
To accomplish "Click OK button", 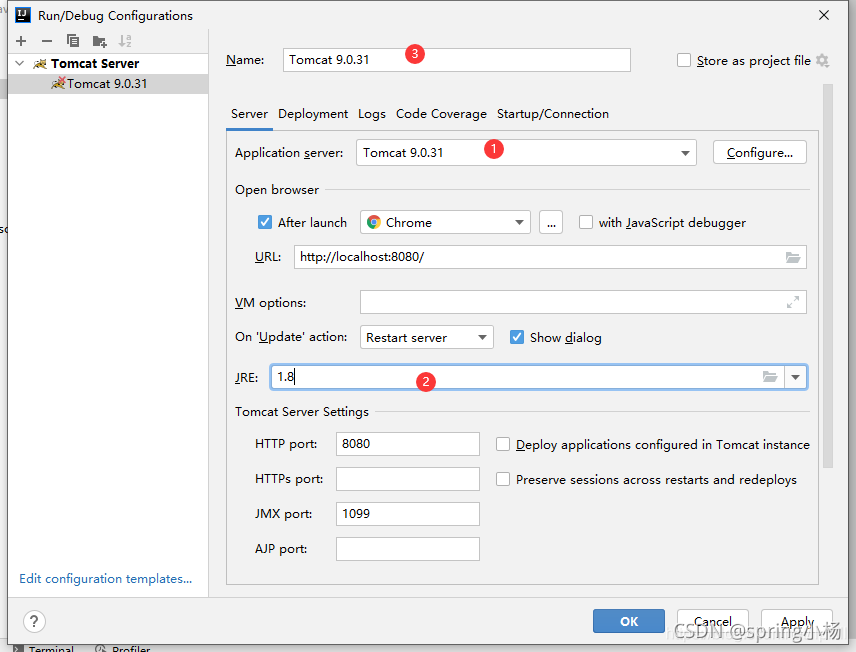I will (629, 621).
